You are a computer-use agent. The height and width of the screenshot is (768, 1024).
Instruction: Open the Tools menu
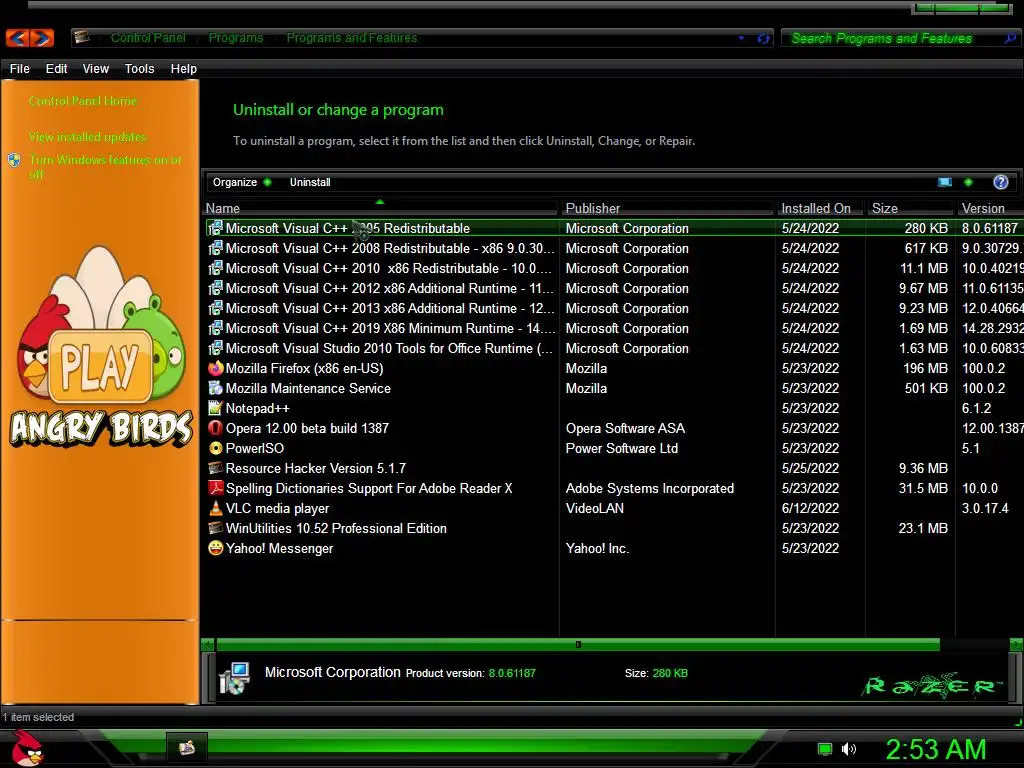[x=139, y=69]
